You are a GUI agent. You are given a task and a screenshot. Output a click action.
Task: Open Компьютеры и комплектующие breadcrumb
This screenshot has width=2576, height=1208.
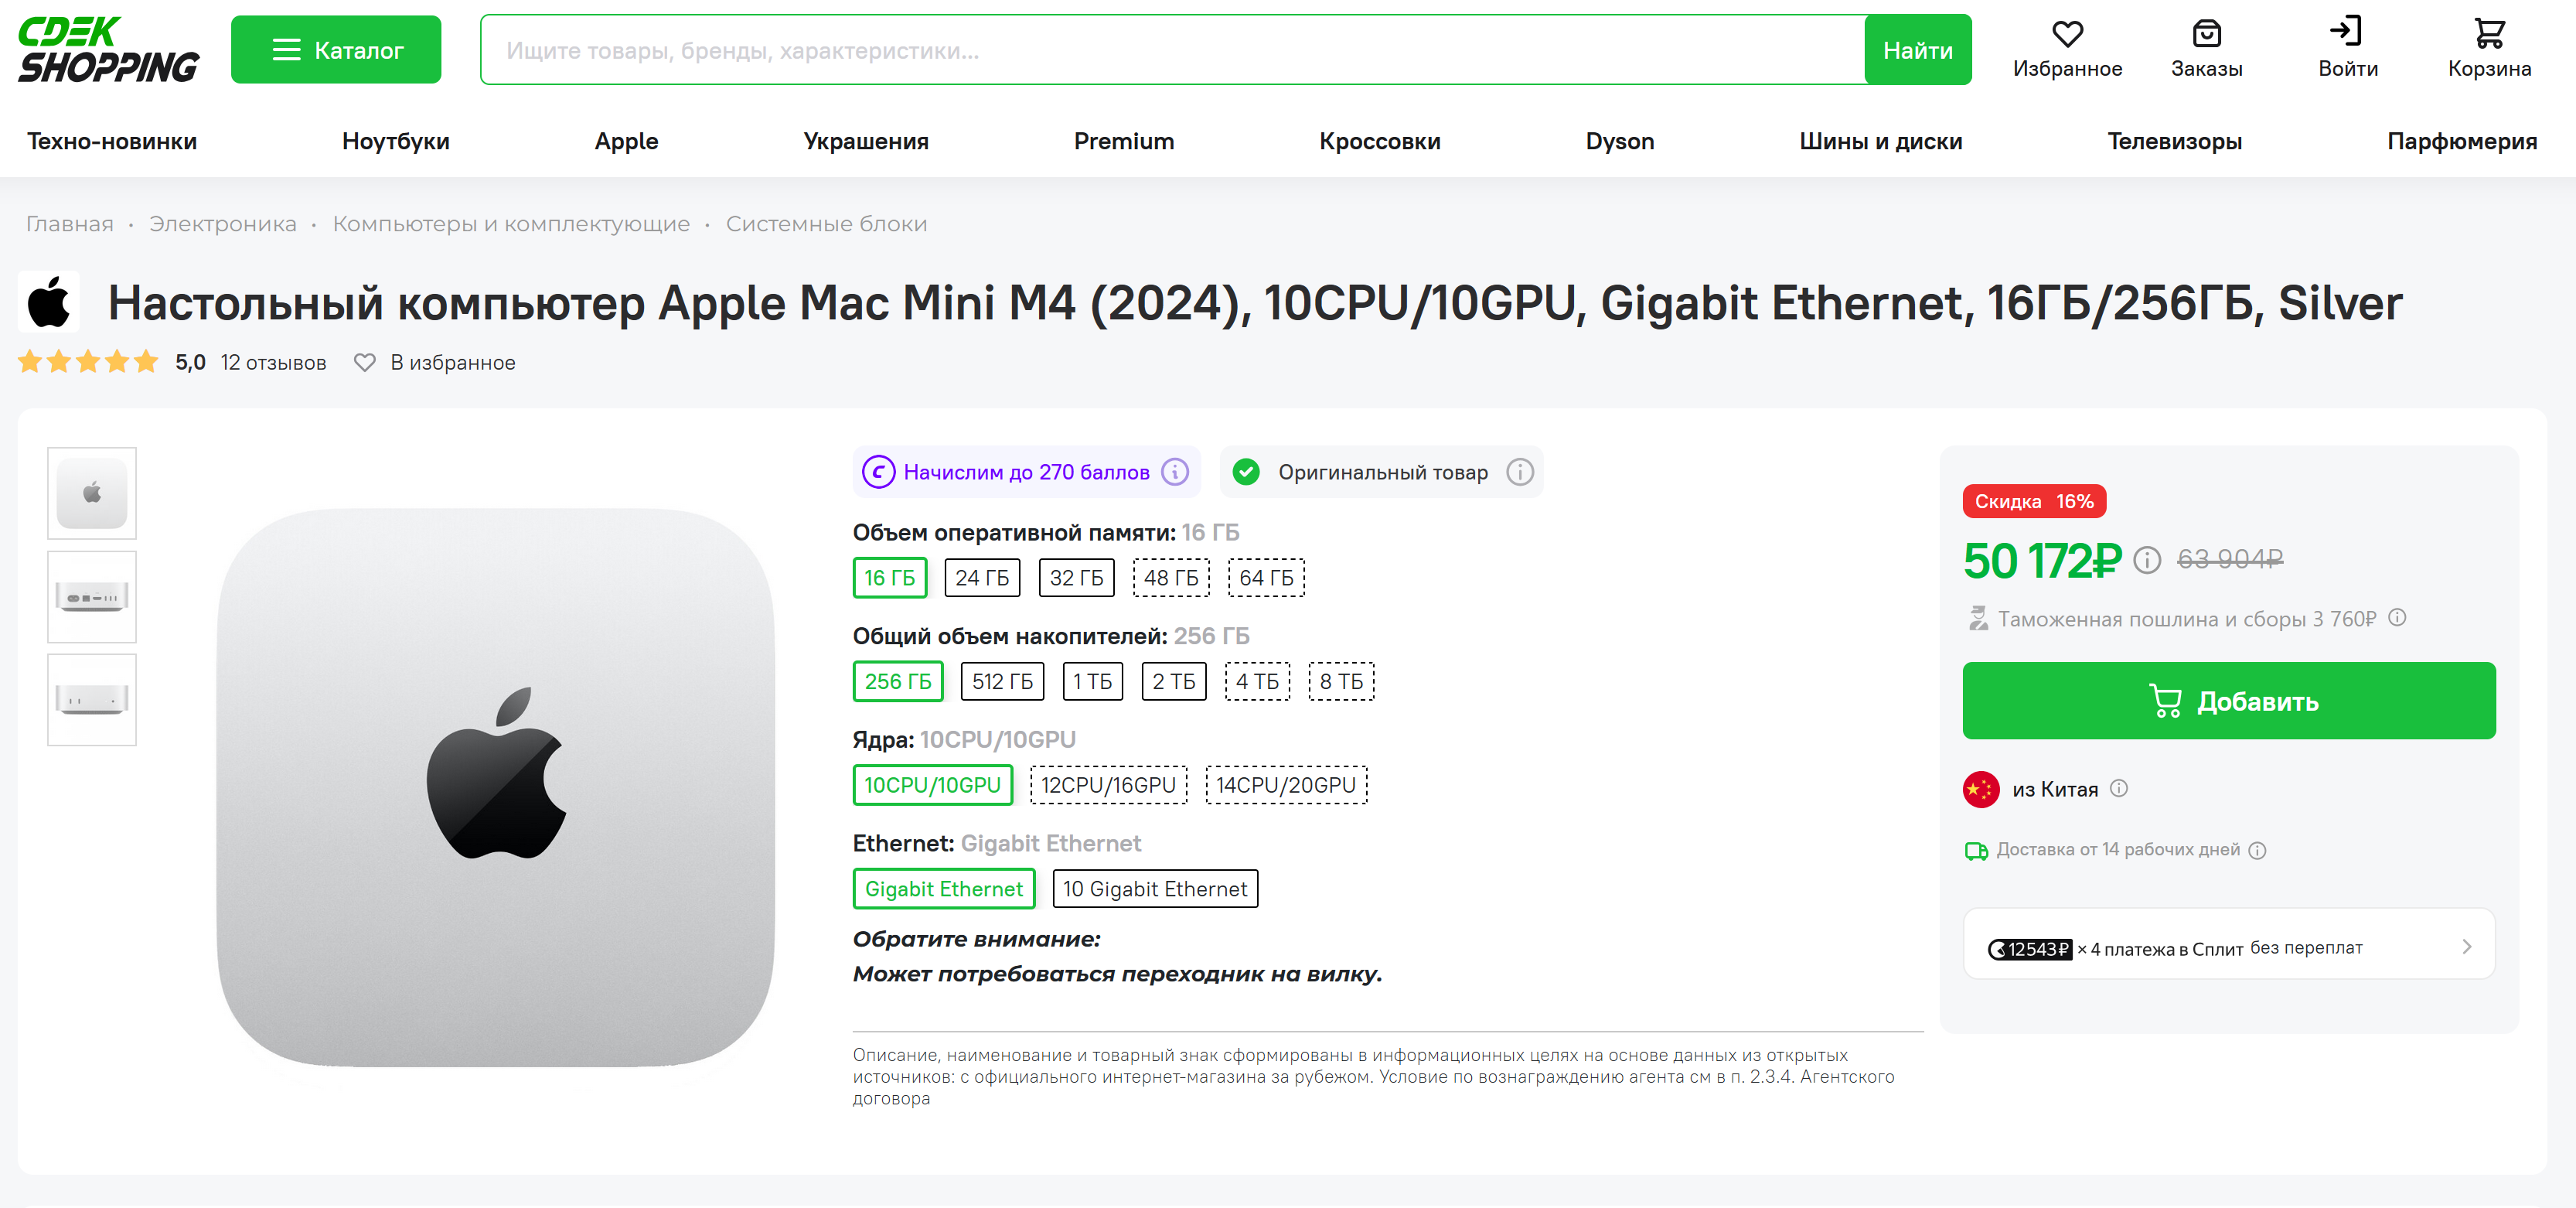tap(511, 224)
